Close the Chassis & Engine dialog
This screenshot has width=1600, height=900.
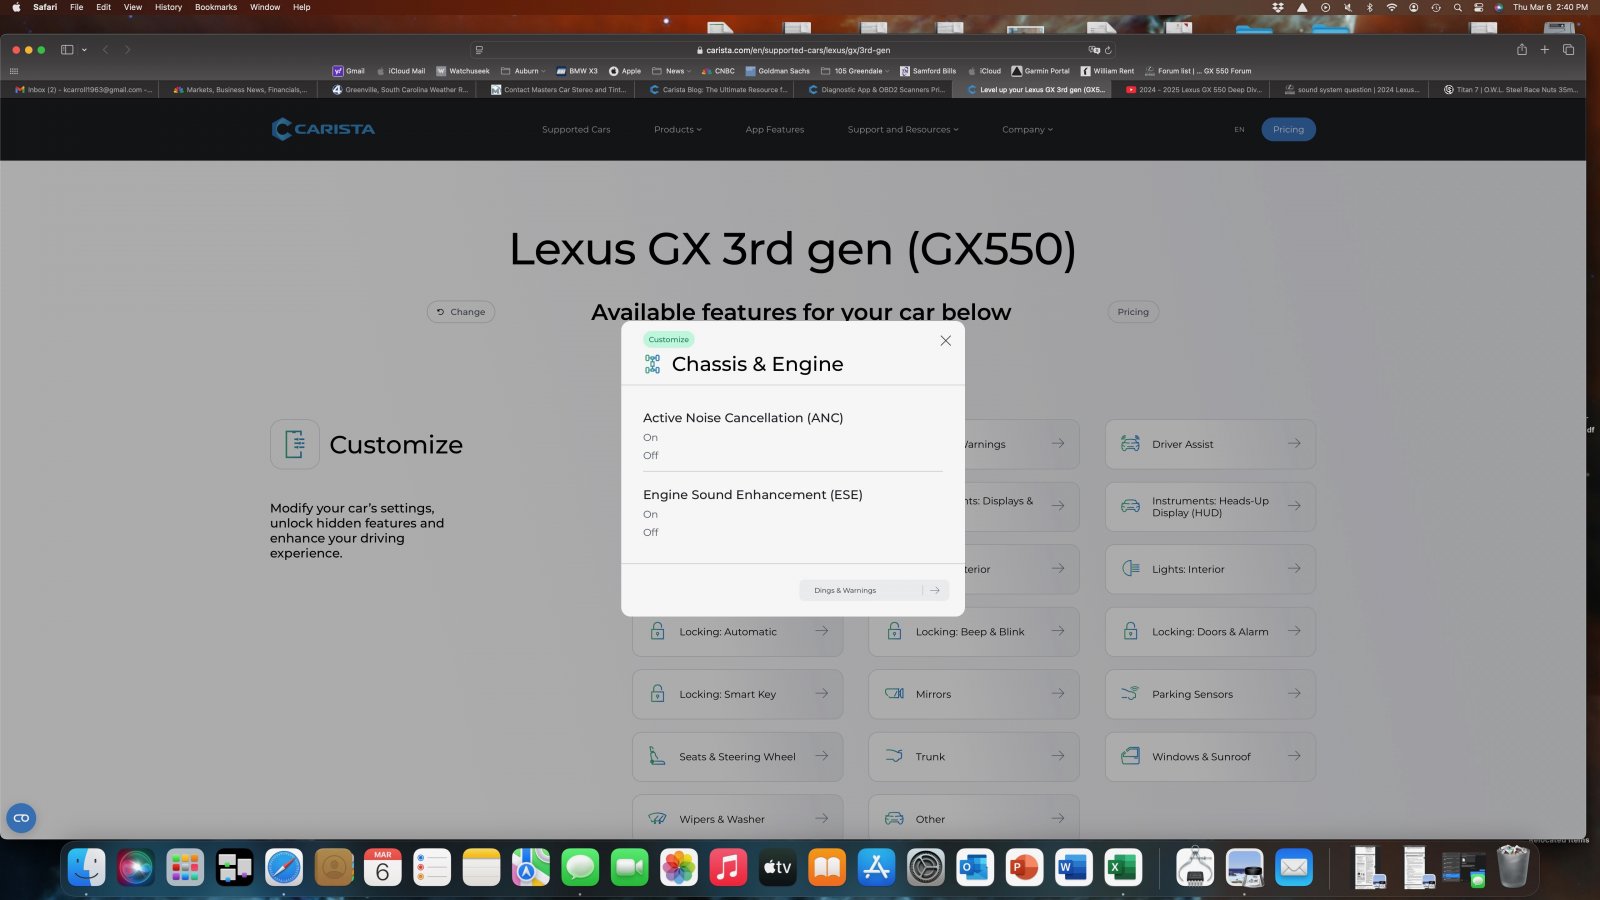tap(945, 341)
